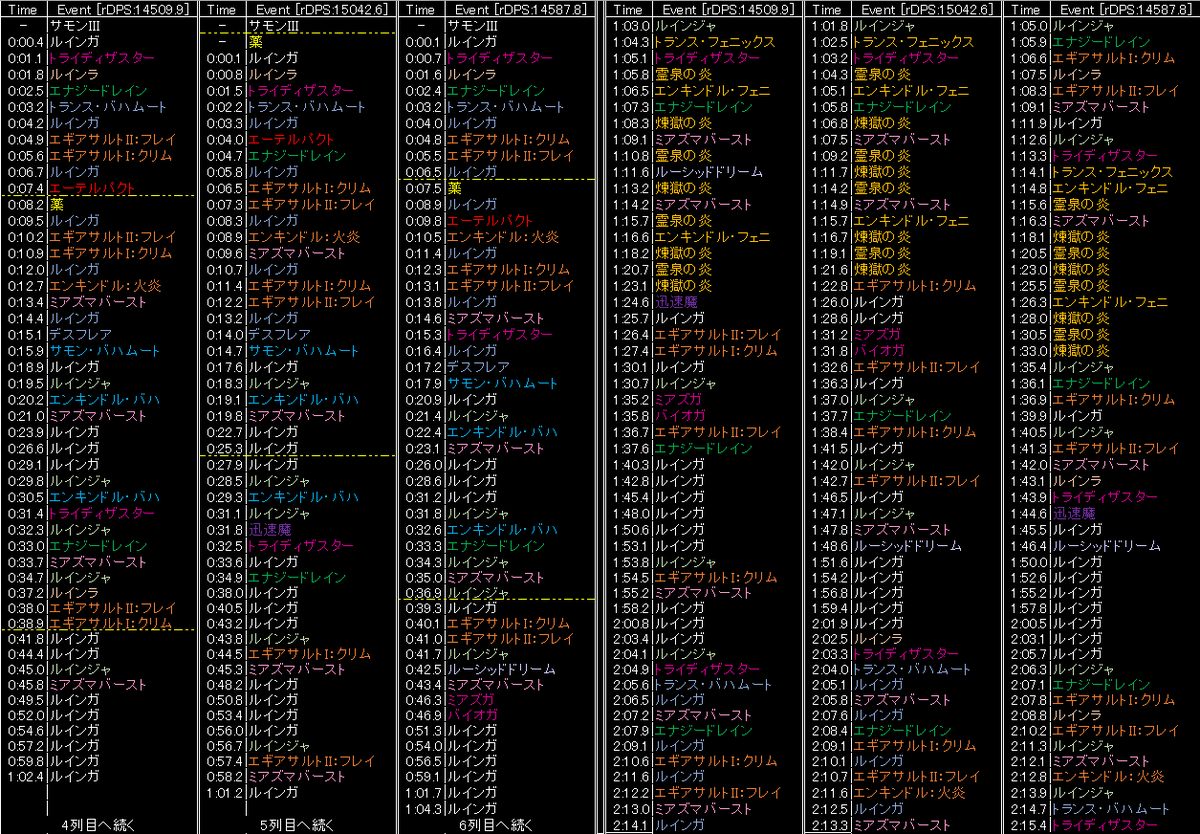
Task: Click エンキンドル・フェニ at 1:26.3
Action: click(x=1110, y=301)
